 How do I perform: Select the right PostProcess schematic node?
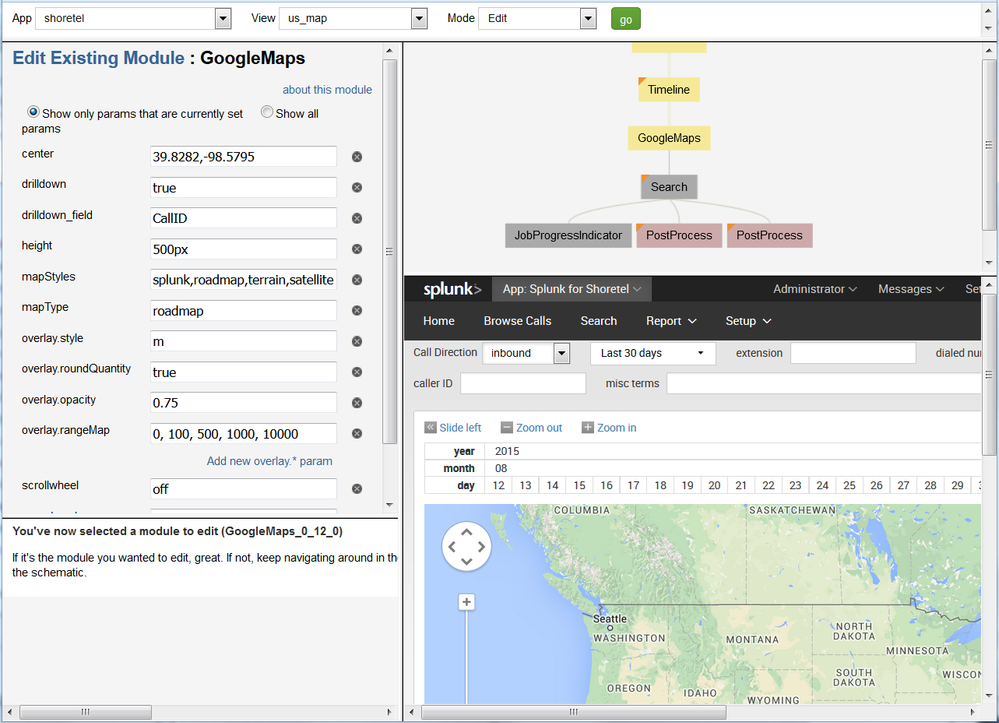(770, 235)
